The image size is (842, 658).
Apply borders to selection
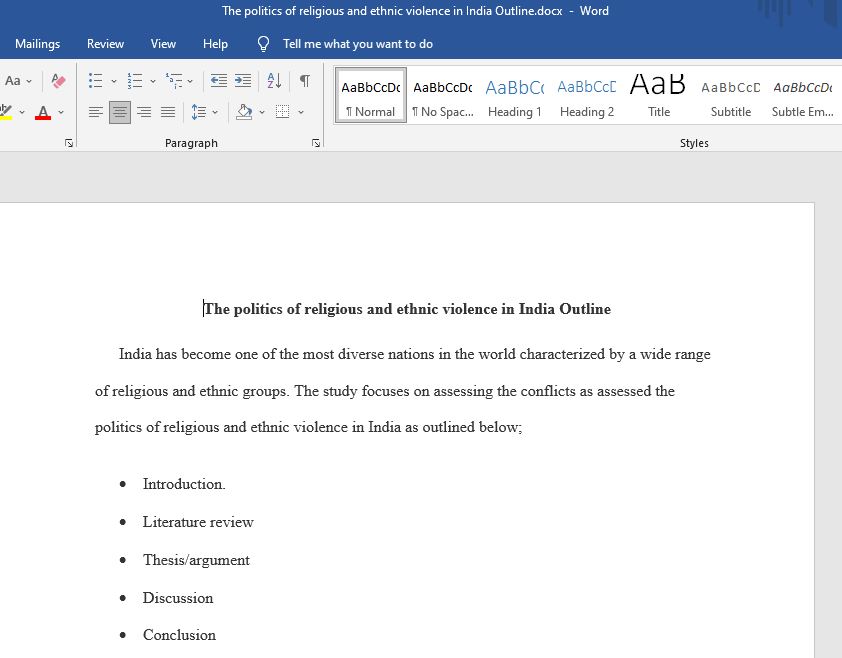[x=282, y=112]
